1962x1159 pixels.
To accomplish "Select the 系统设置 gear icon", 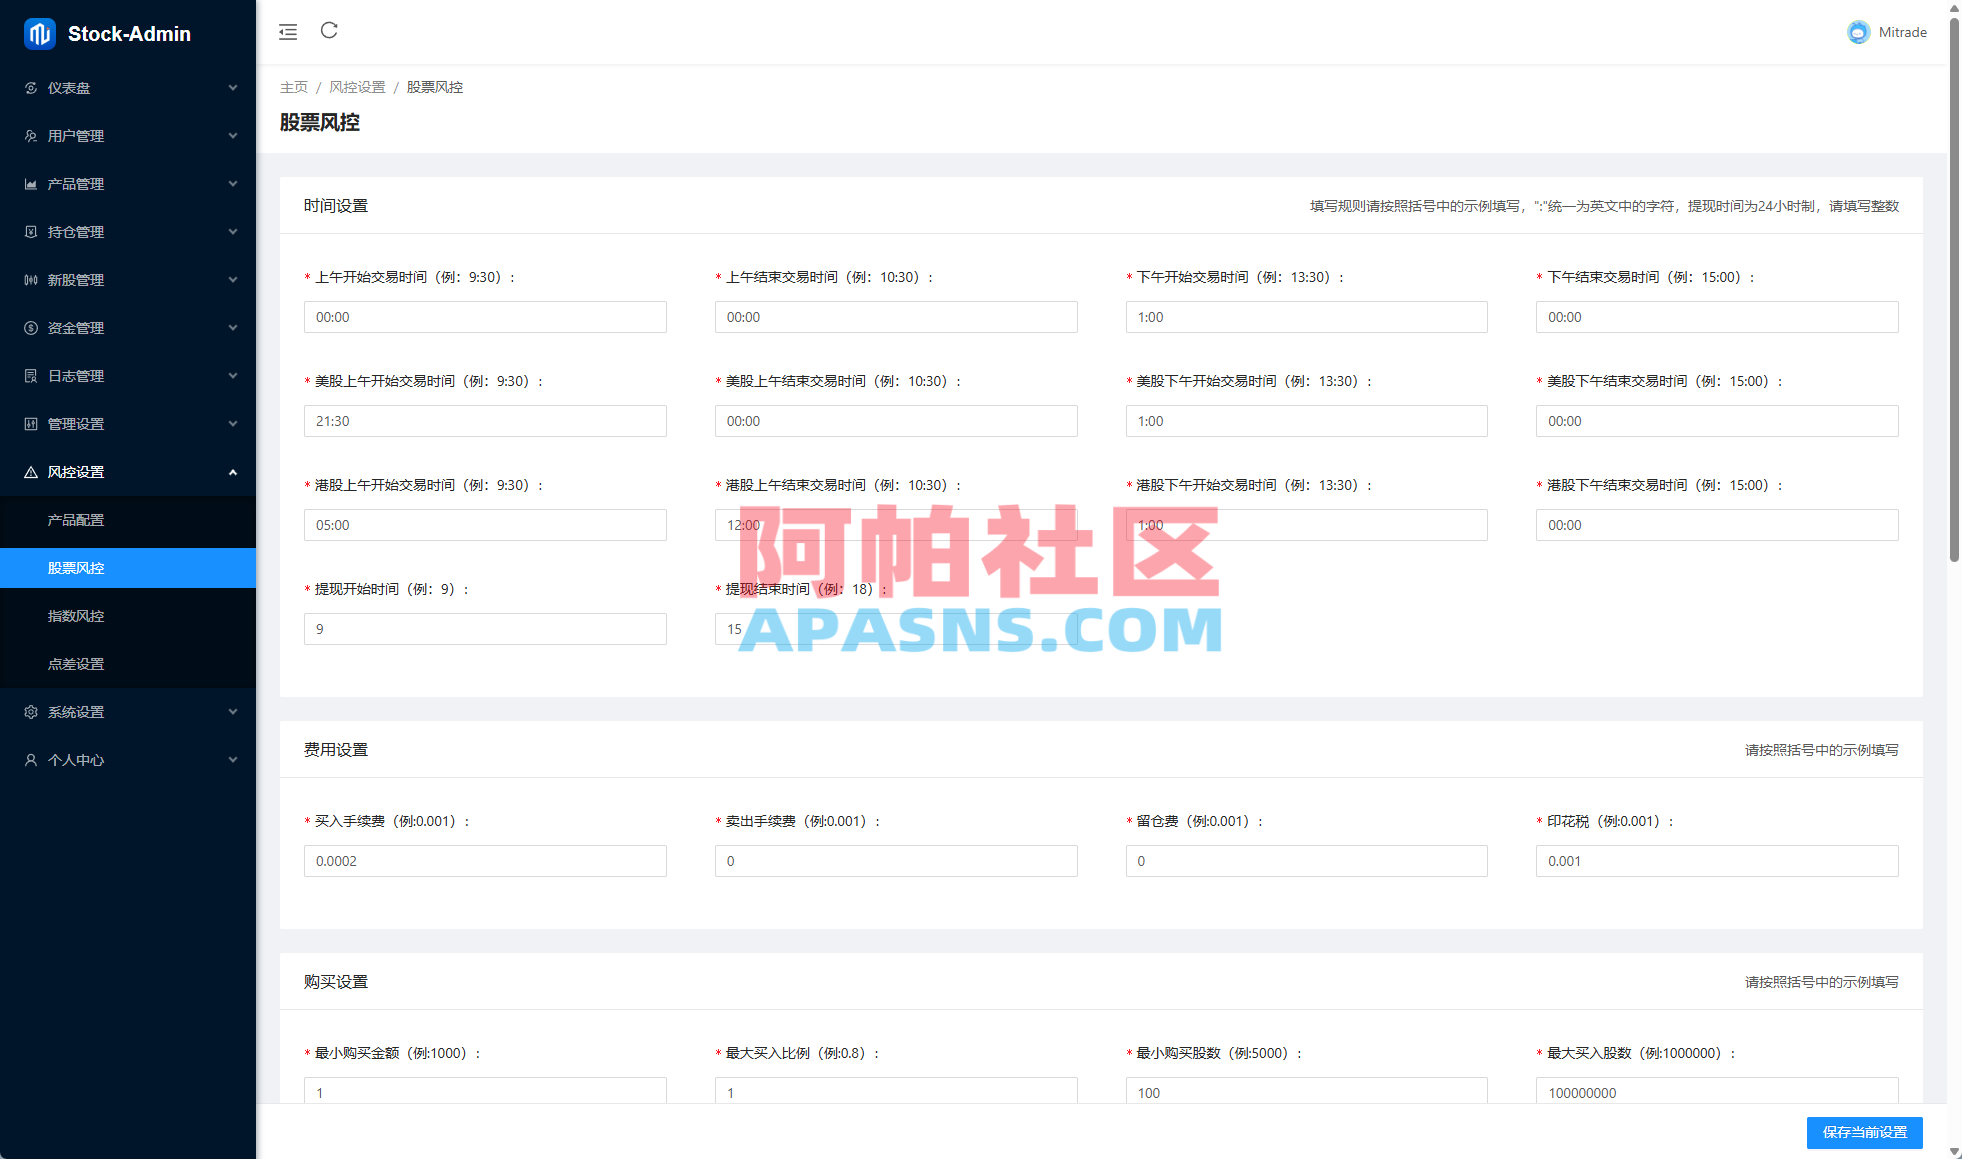I will point(30,711).
